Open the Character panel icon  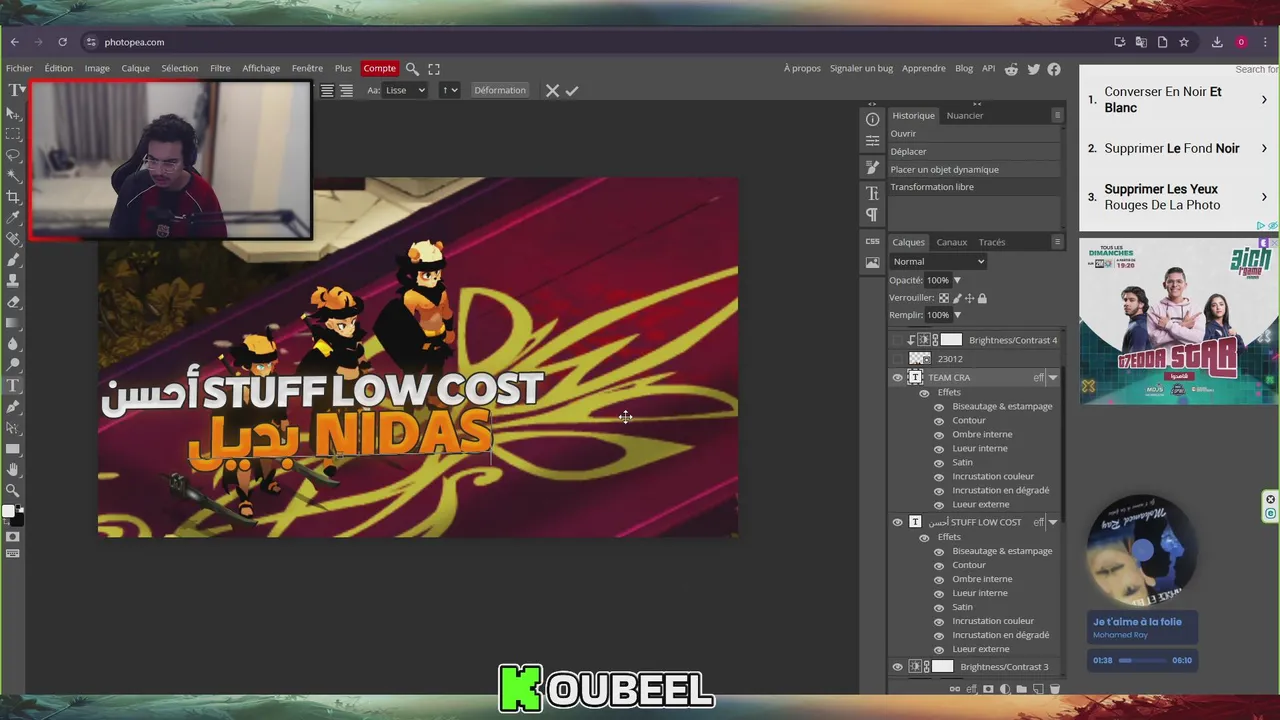(872, 193)
